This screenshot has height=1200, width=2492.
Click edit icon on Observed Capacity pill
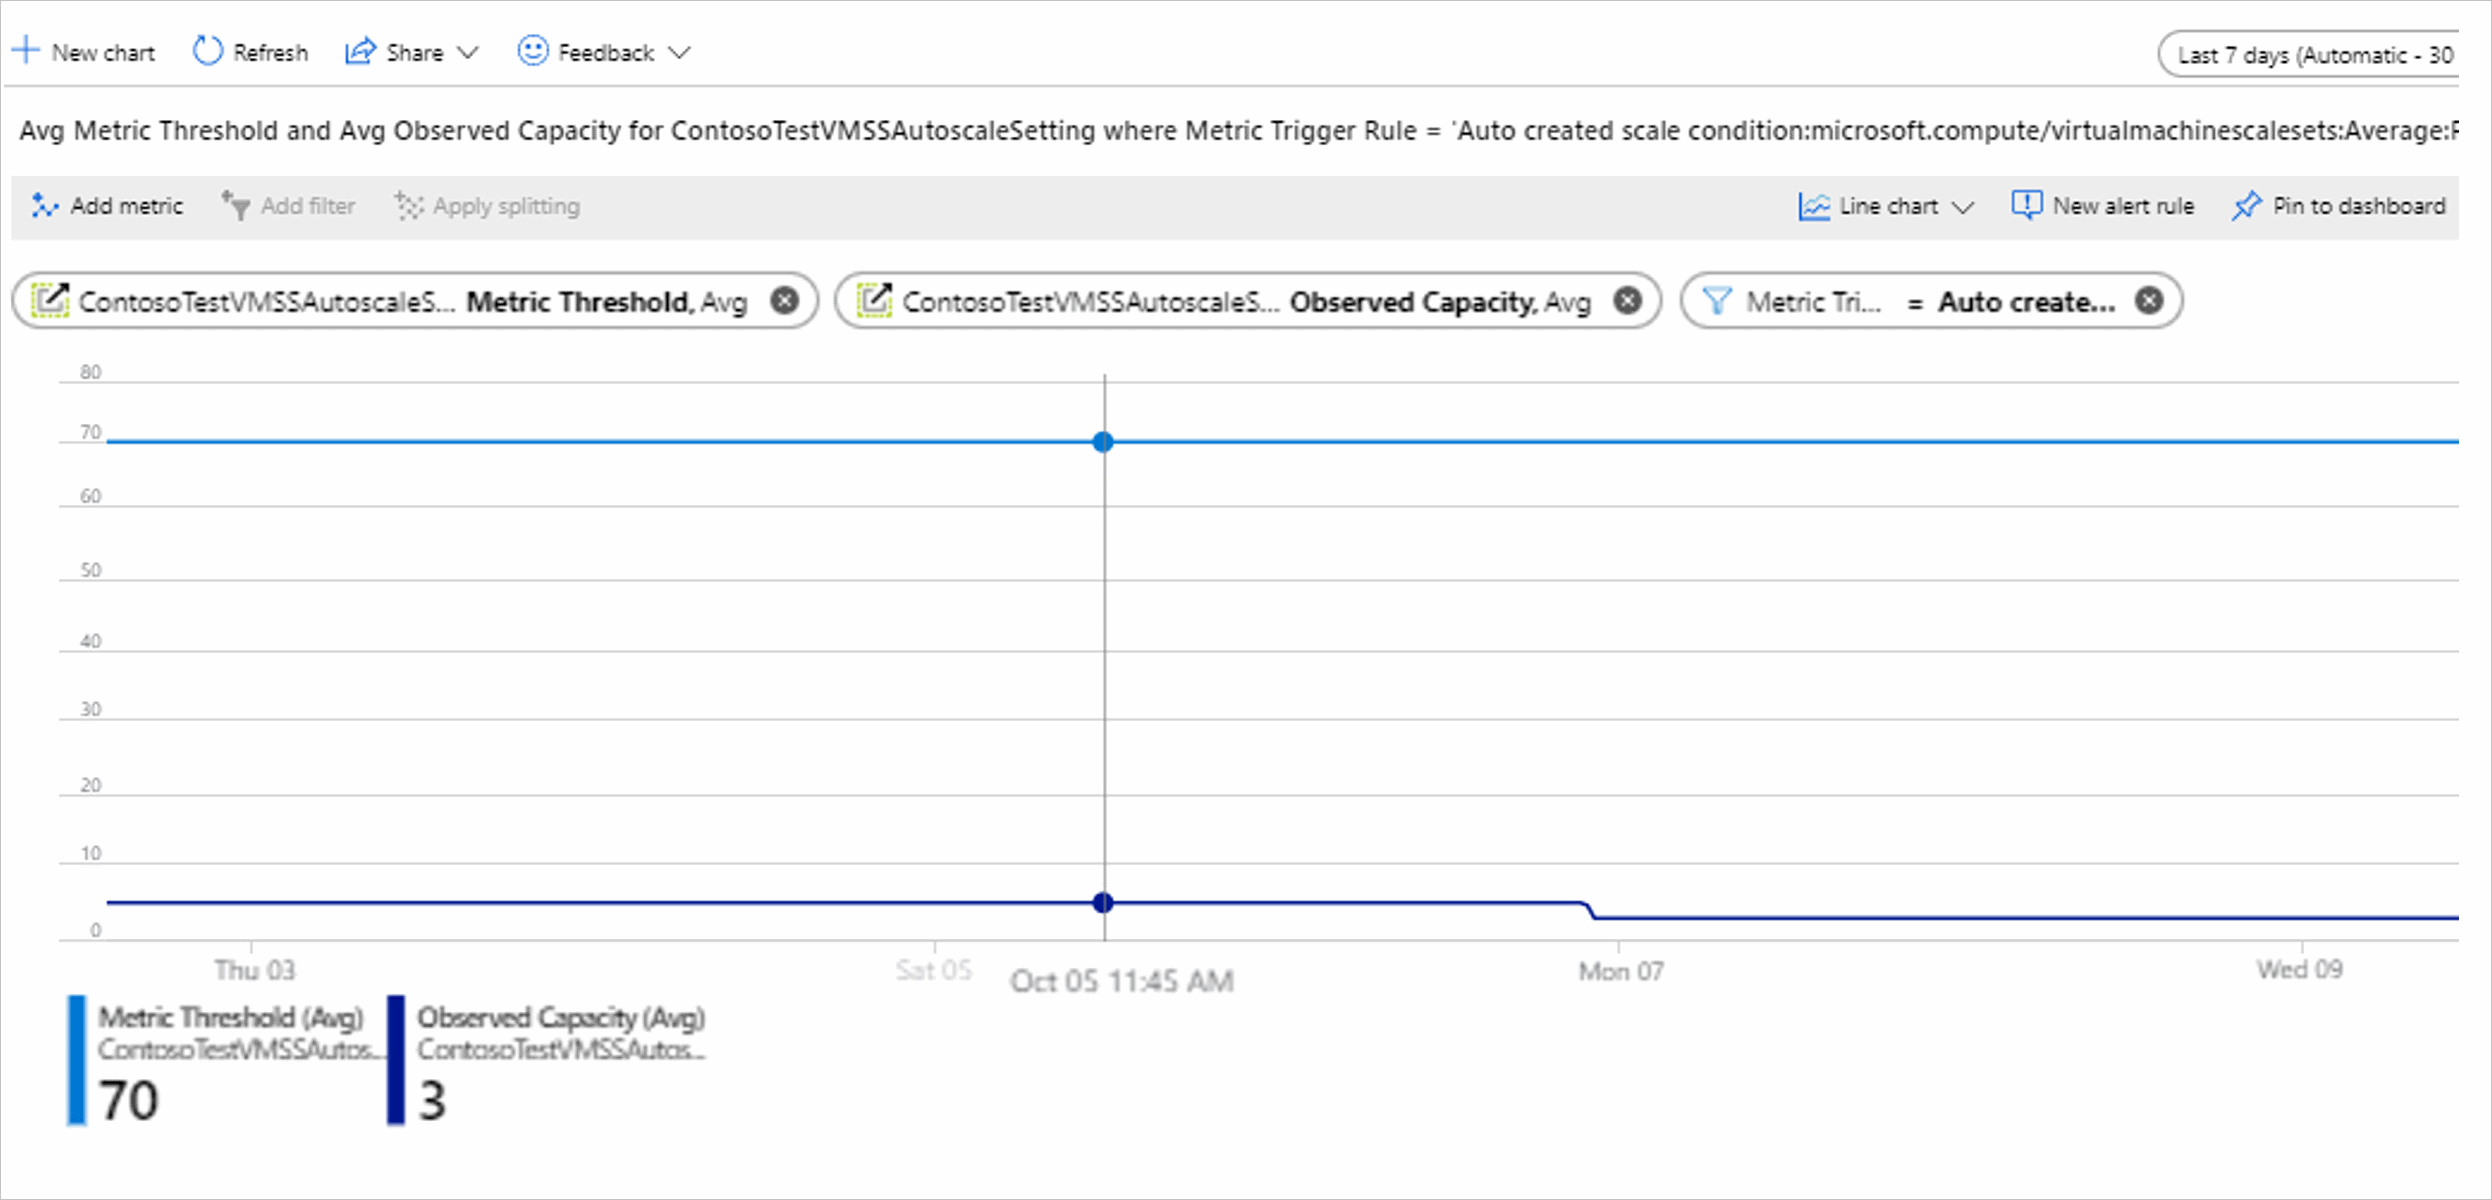[x=874, y=301]
